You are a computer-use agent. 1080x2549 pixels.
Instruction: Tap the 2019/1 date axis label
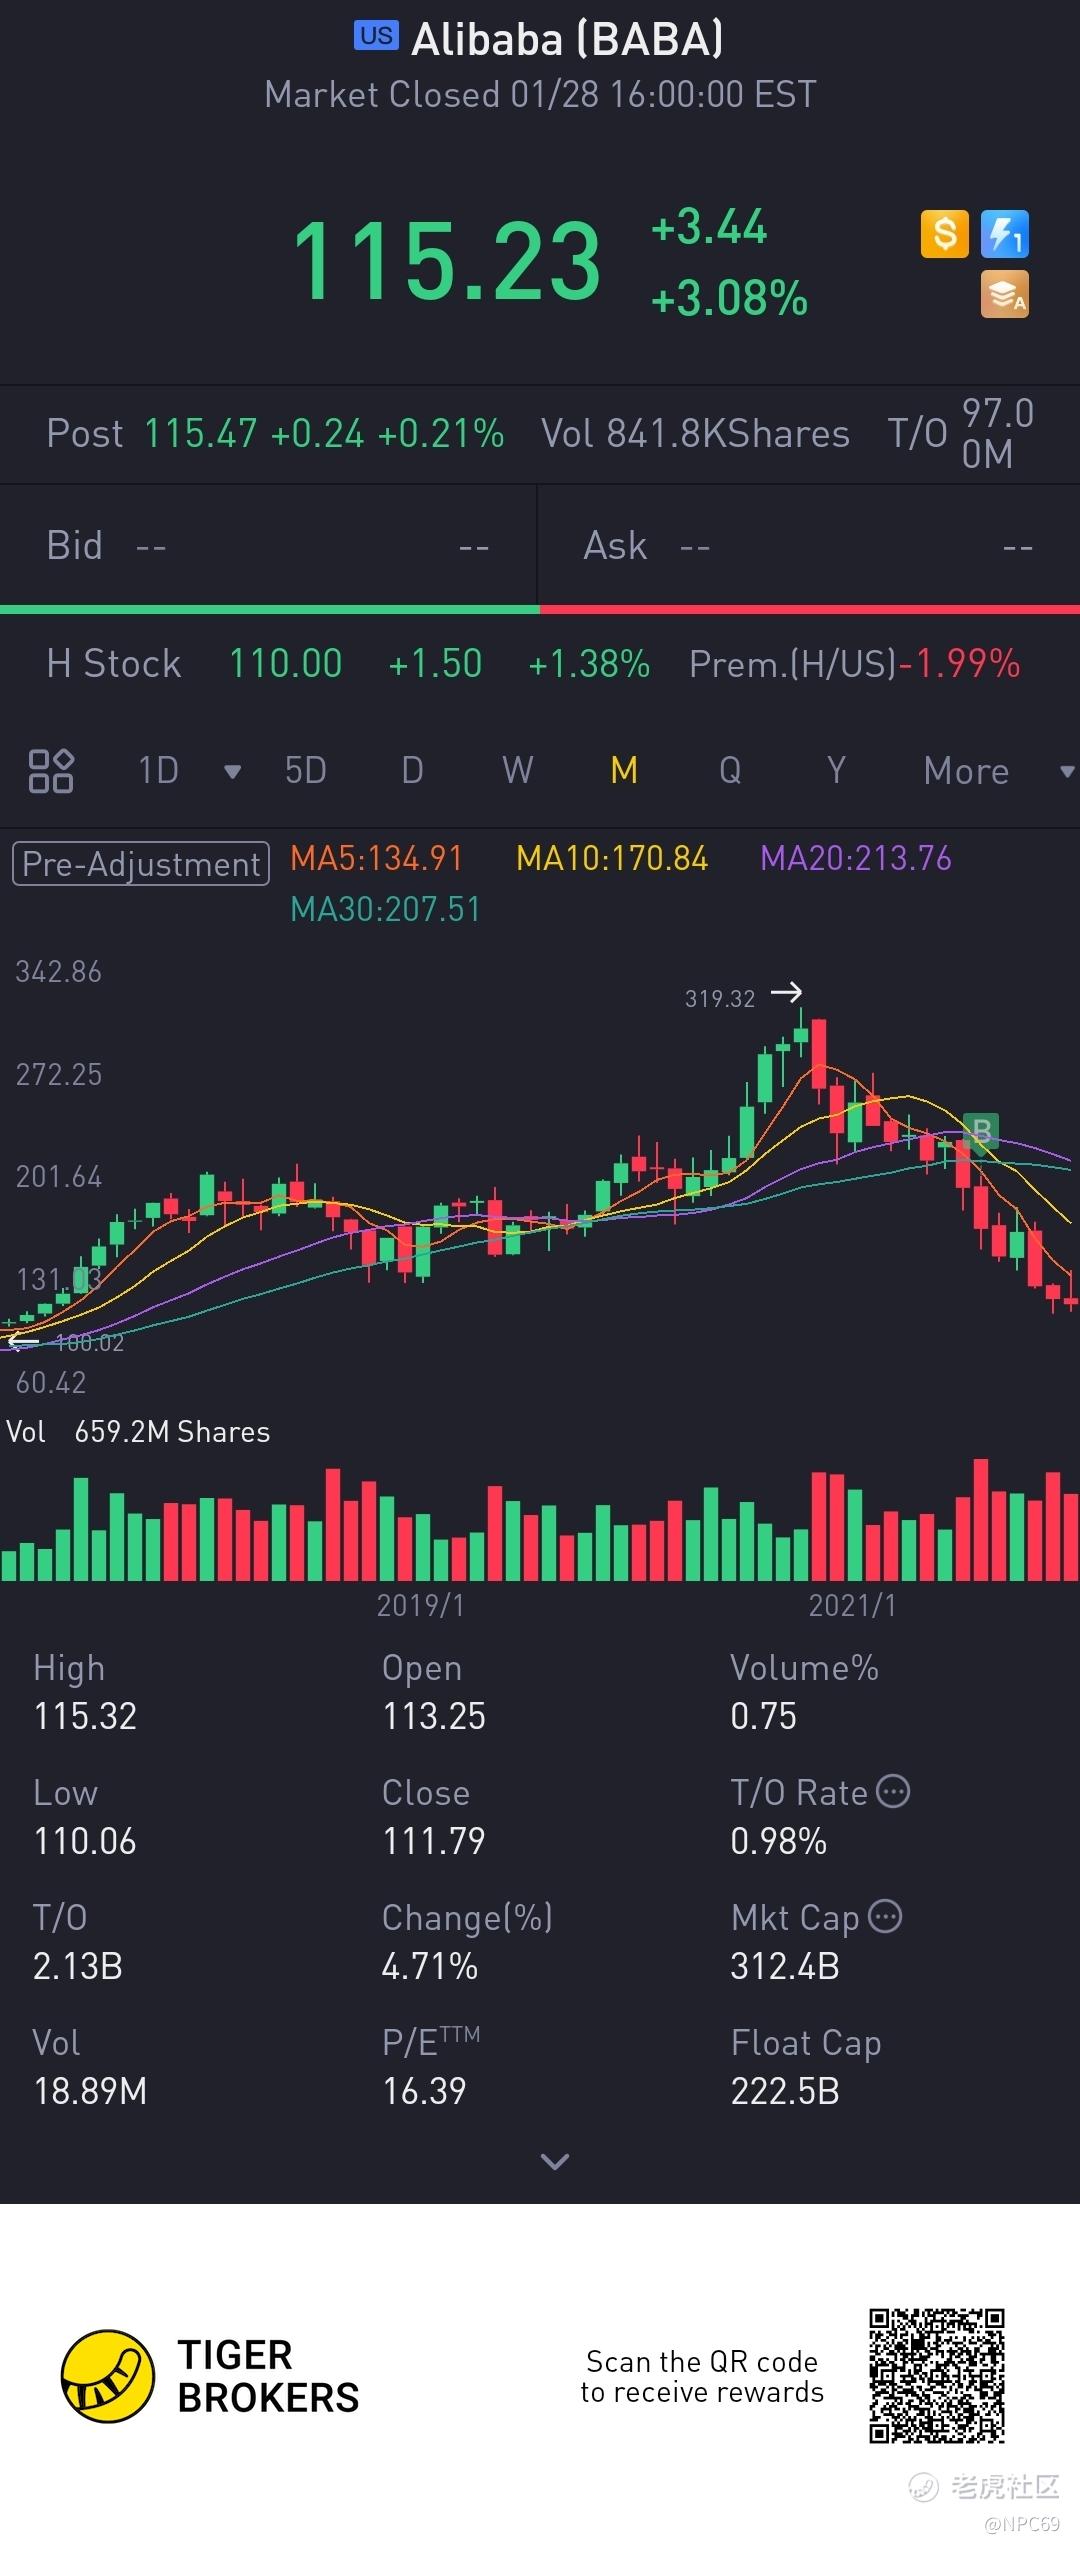pyautogui.click(x=420, y=1605)
